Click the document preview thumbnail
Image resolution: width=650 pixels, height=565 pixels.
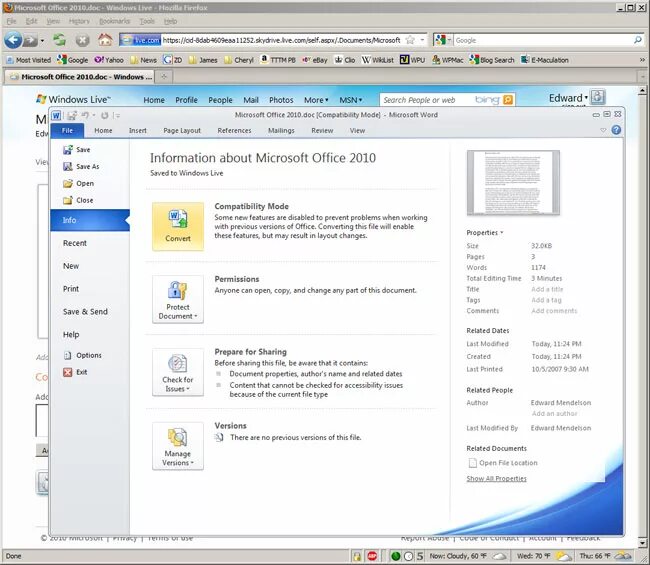click(x=513, y=183)
